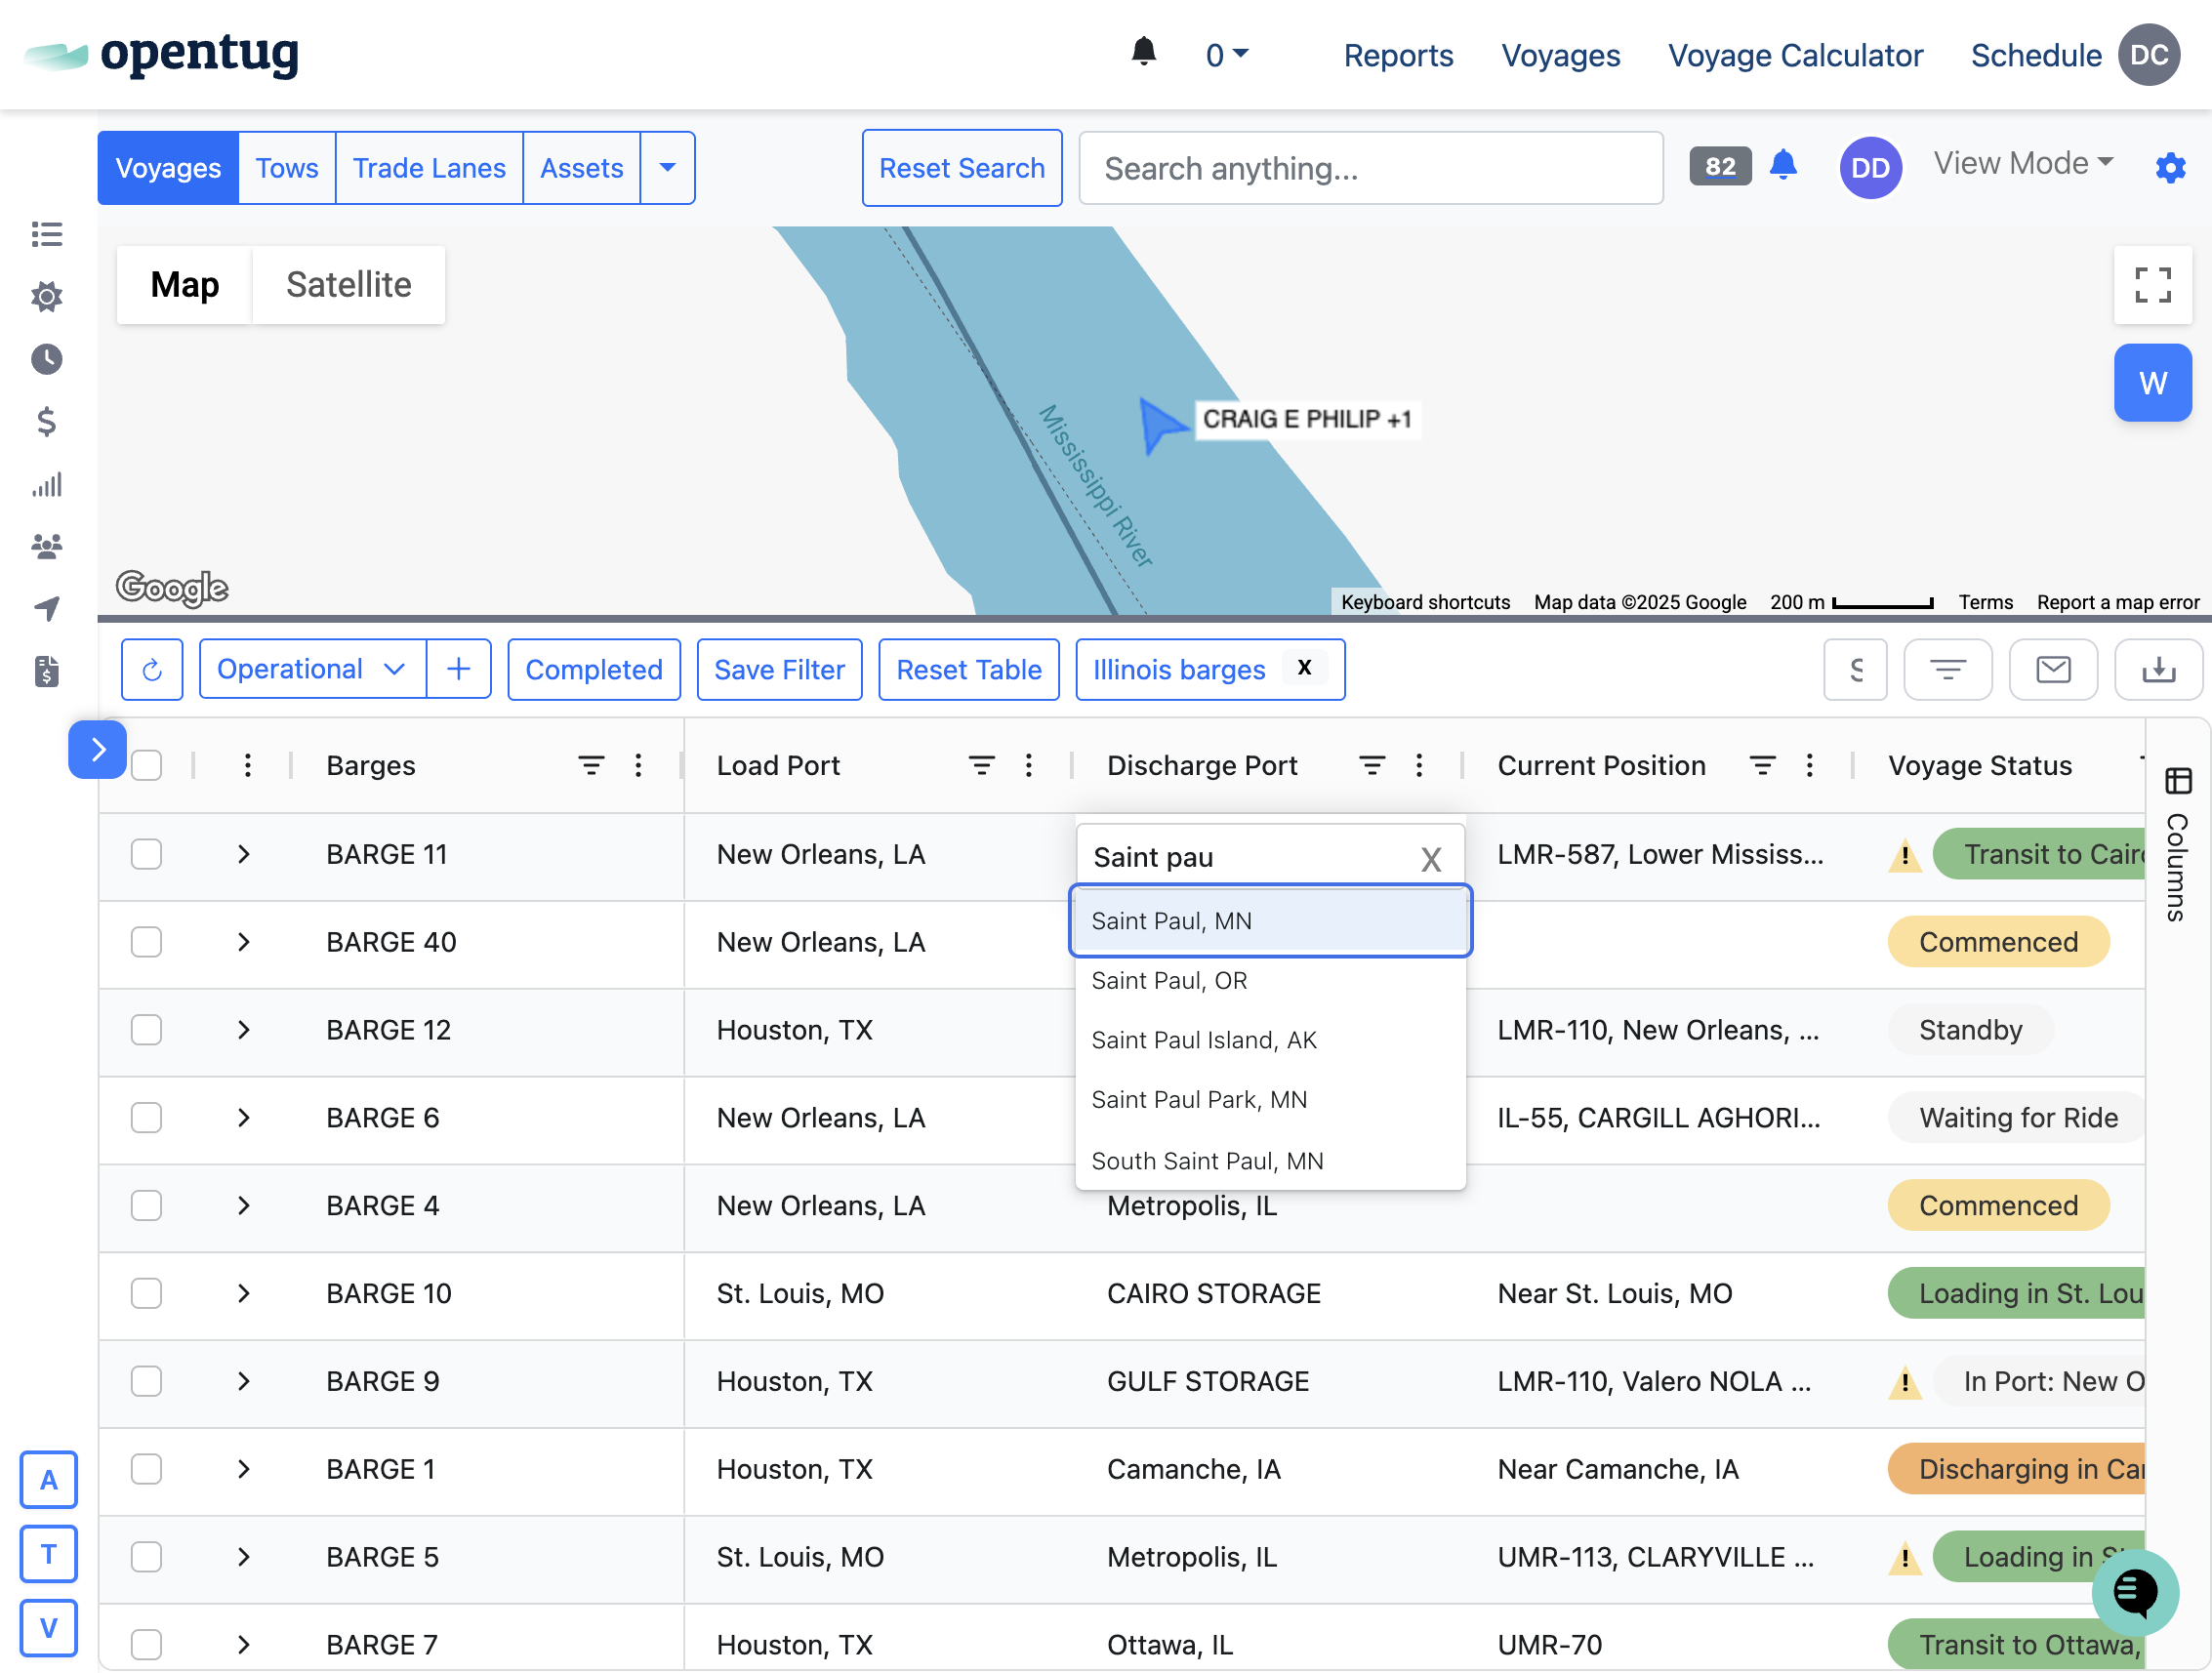Click the envelope email icon
This screenshot has height=1673, width=2212.
point(2053,670)
